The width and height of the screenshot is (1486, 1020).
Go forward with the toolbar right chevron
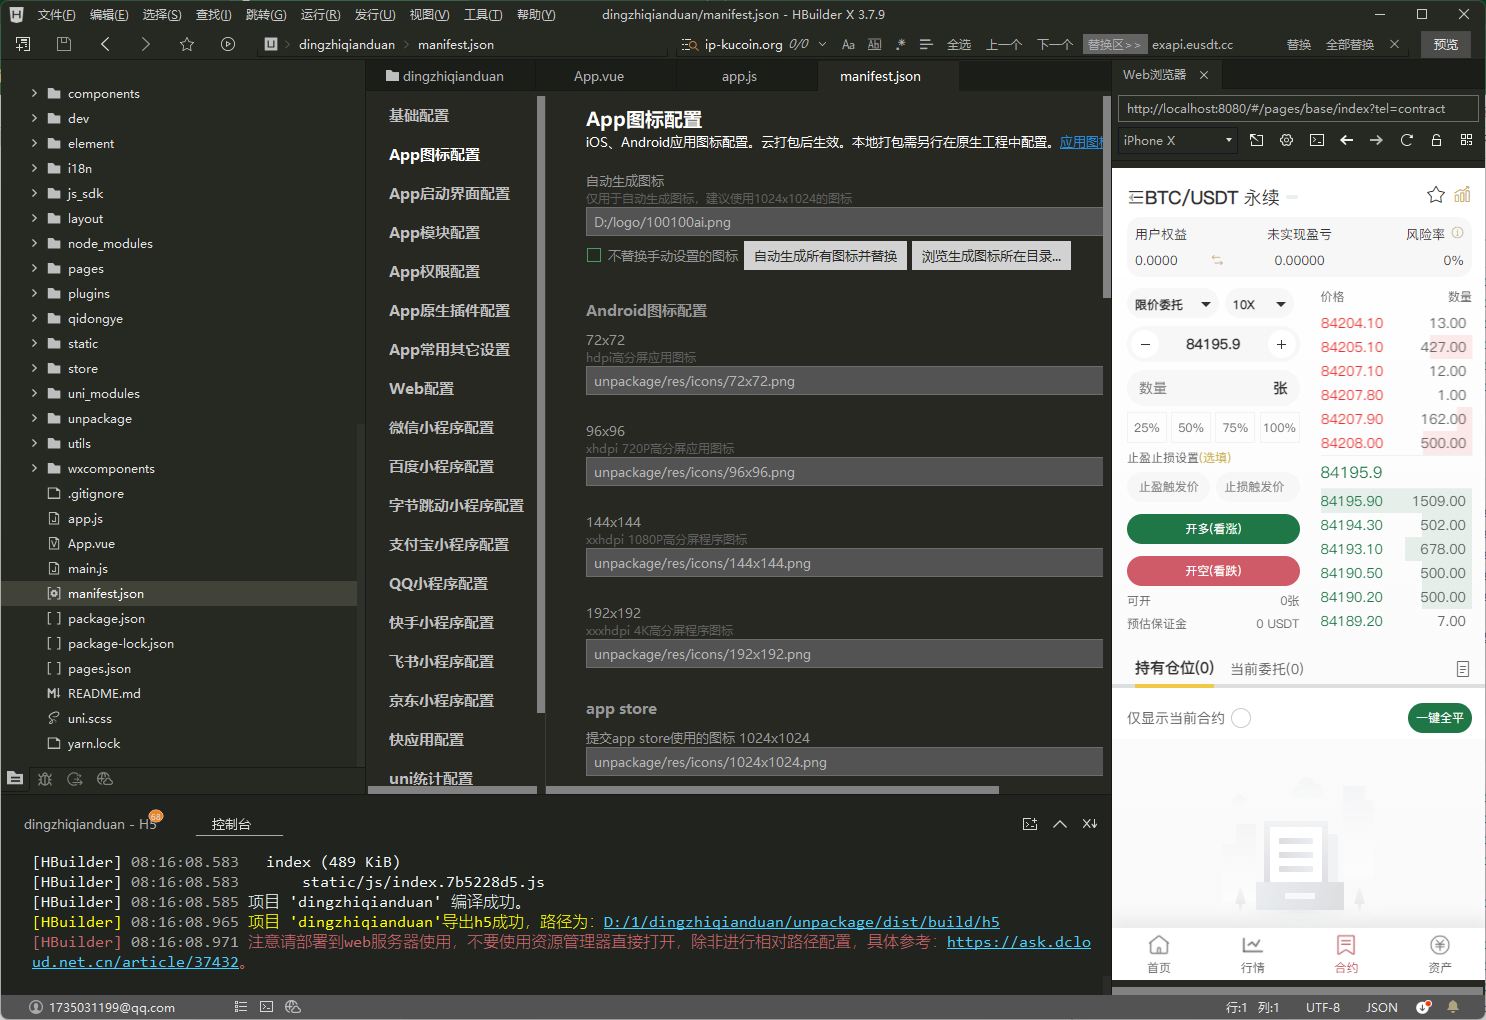click(146, 44)
